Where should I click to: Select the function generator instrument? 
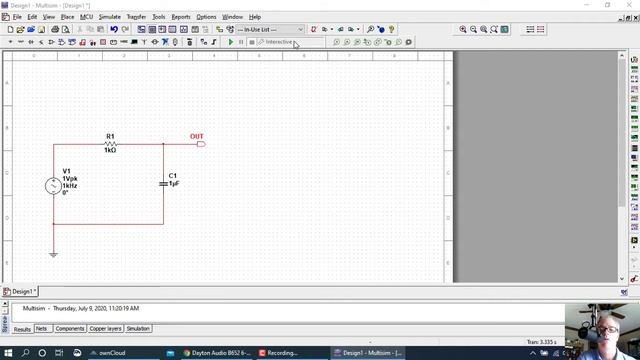point(634,69)
